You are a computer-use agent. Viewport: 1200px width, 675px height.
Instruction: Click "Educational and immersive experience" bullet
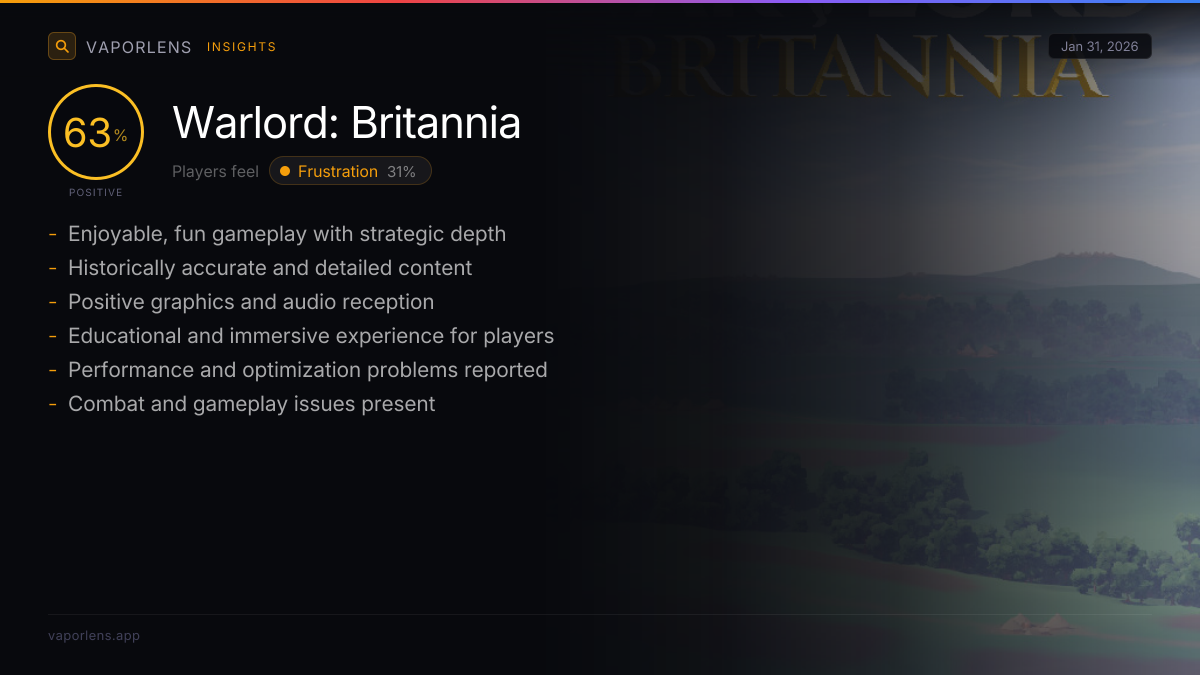[x=311, y=336]
